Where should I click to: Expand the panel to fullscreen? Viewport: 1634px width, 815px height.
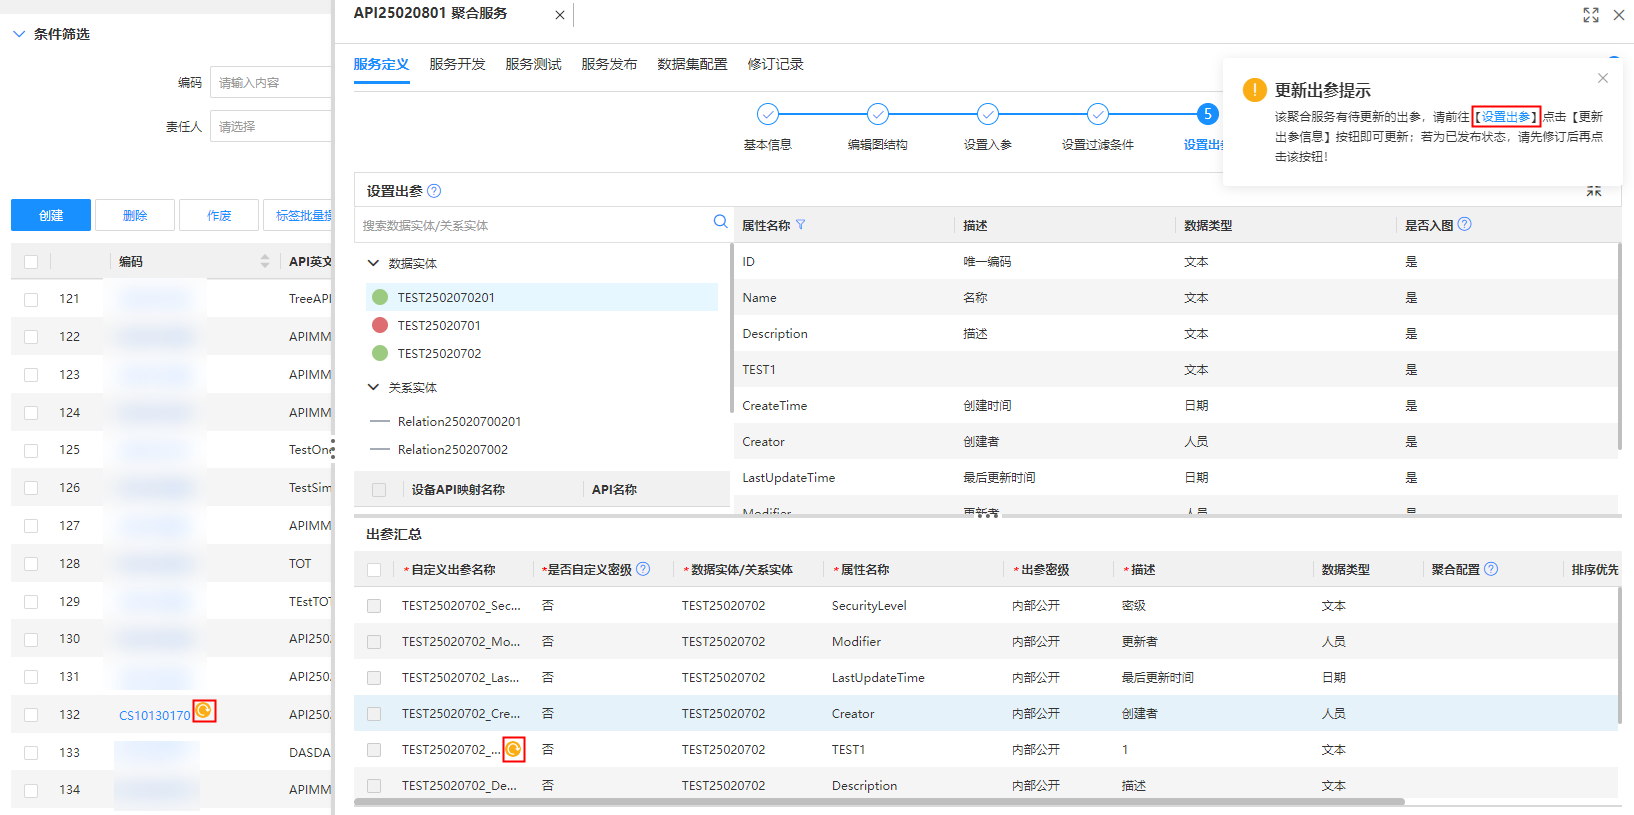[x=1591, y=15]
